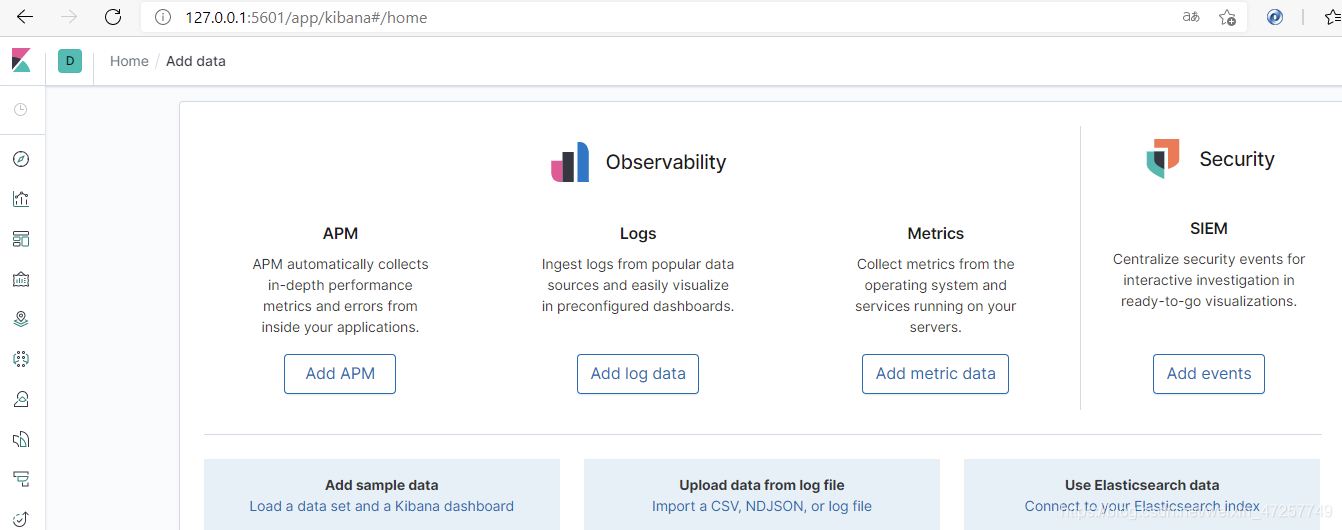Click 'Upload data from log file' title
This screenshot has width=1342, height=530.
tap(762, 485)
